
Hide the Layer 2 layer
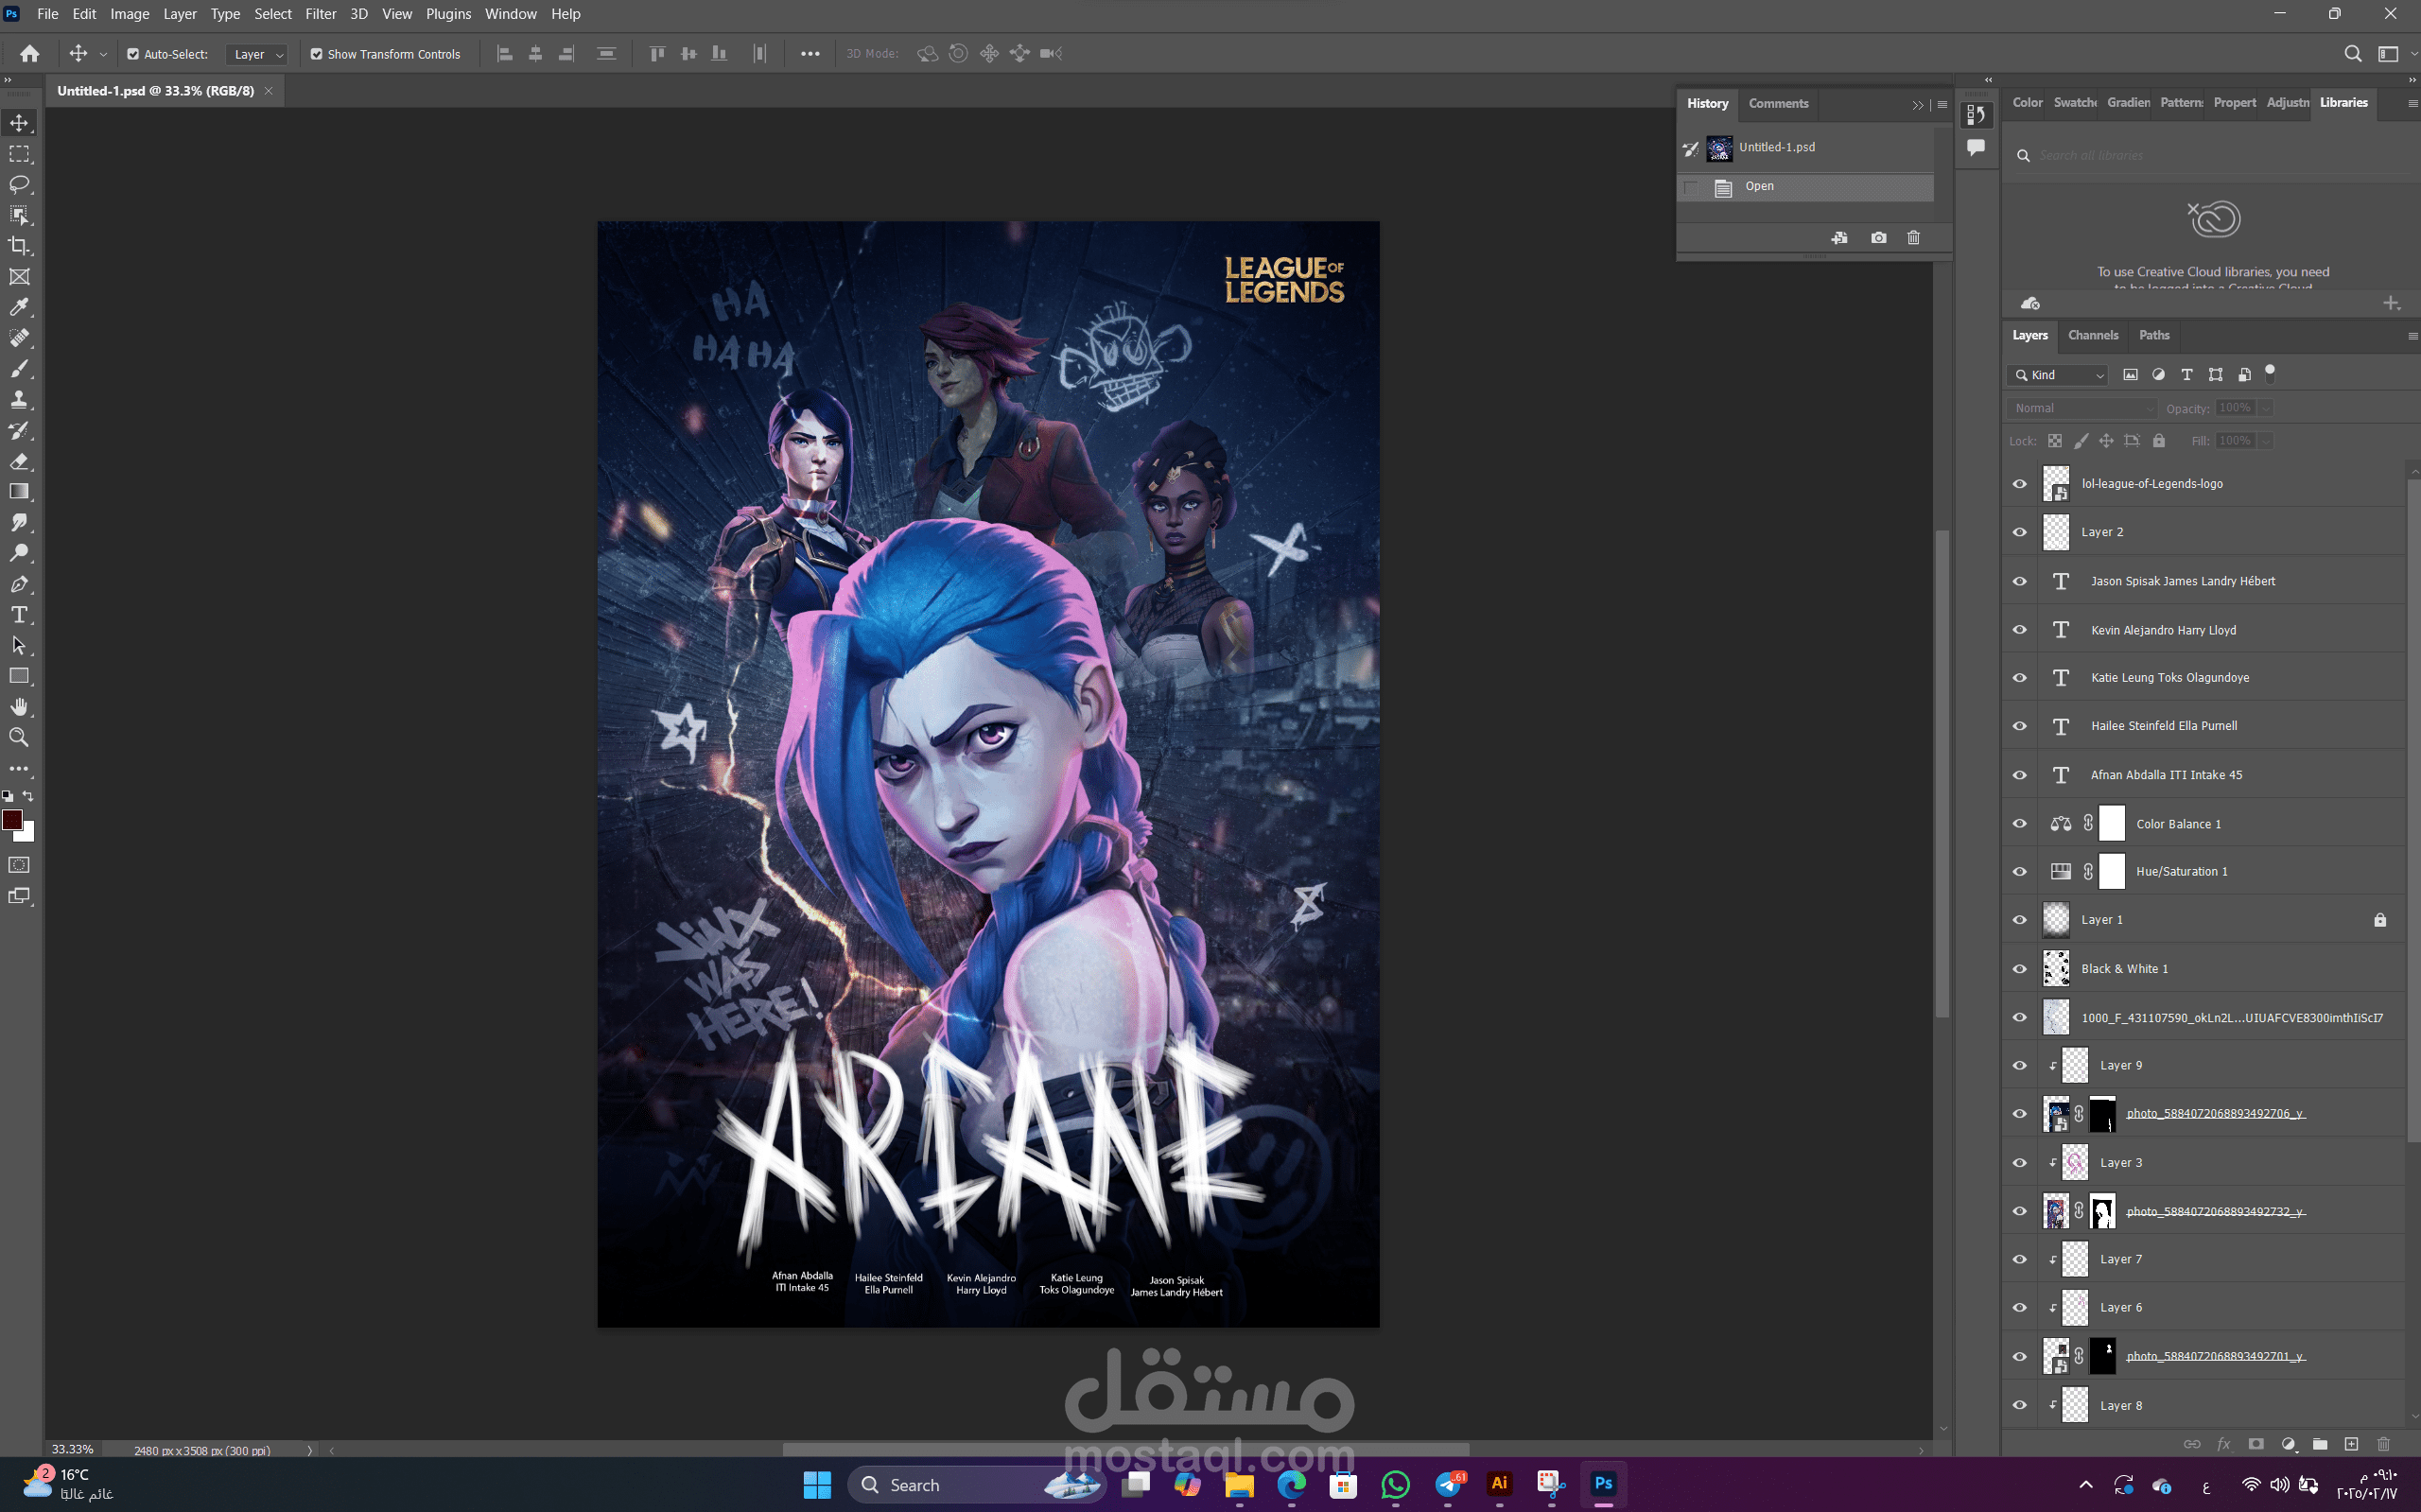[2019, 532]
